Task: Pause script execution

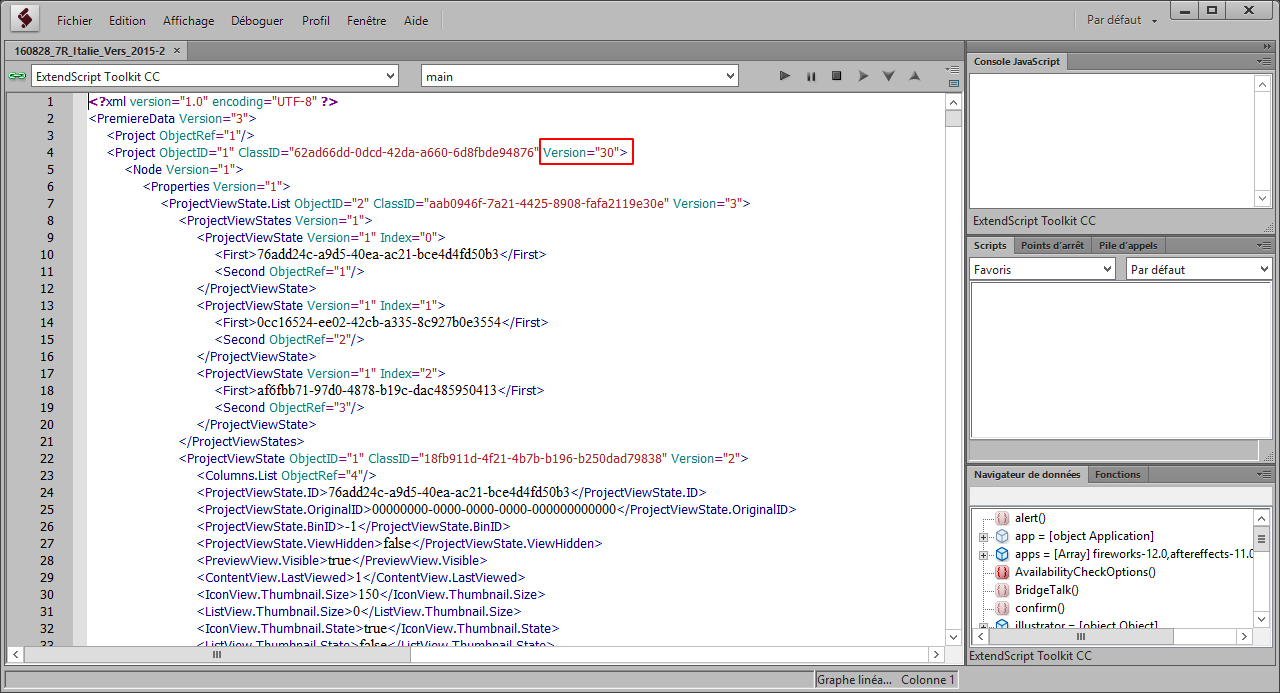Action: pyautogui.click(x=811, y=76)
